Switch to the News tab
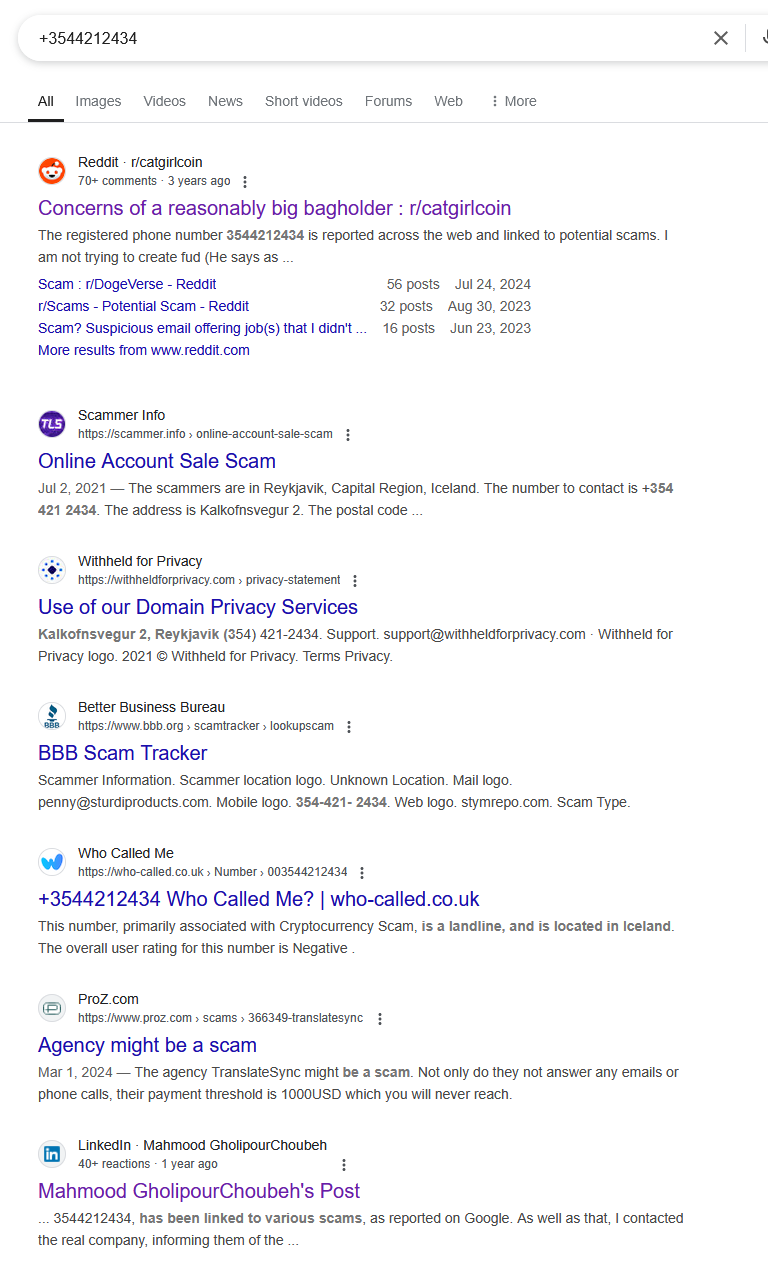 (225, 101)
